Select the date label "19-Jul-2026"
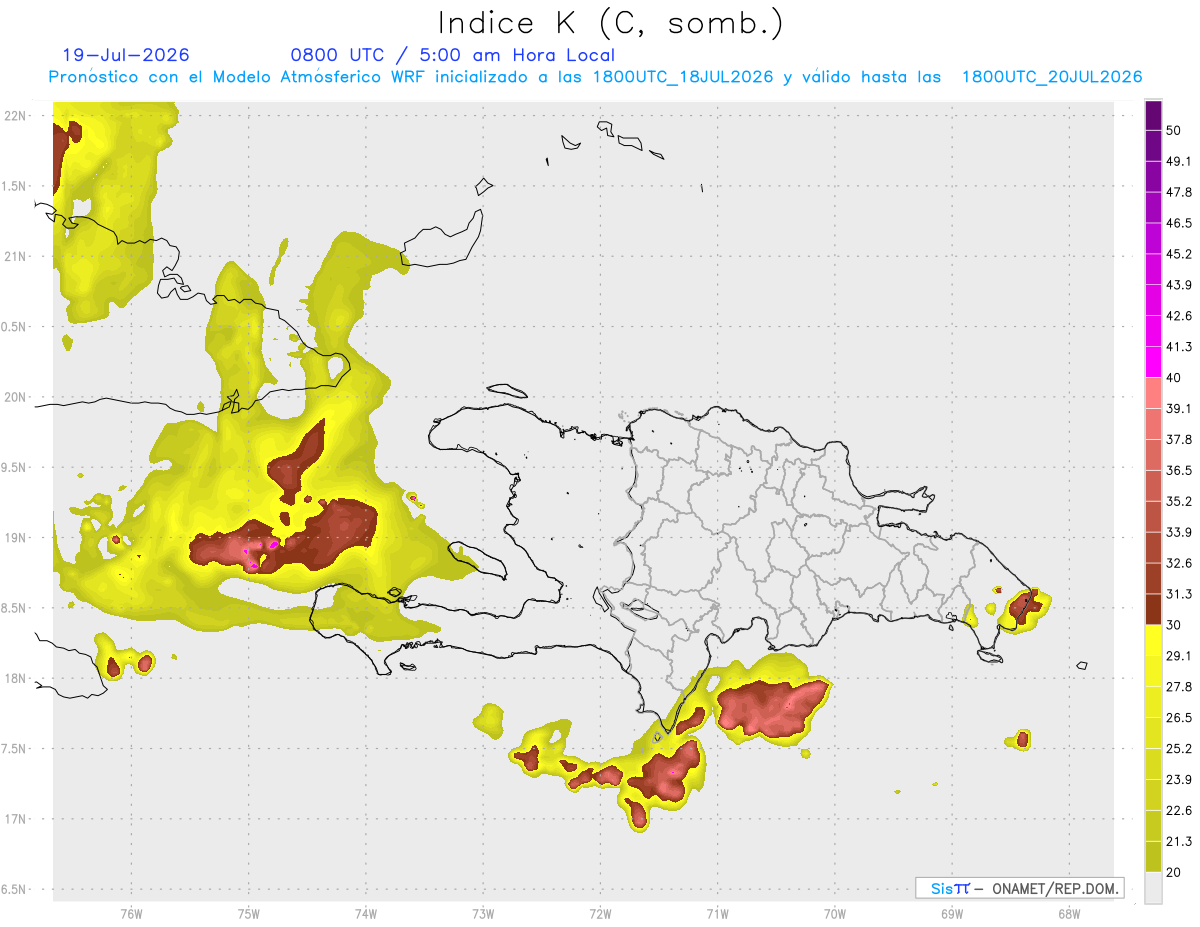 [x=126, y=55]
